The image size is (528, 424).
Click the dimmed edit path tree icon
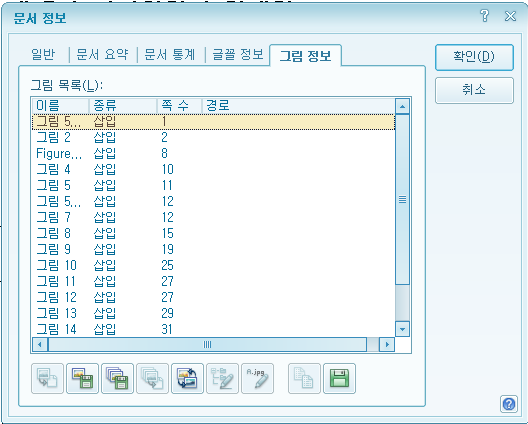pos(223,378)
